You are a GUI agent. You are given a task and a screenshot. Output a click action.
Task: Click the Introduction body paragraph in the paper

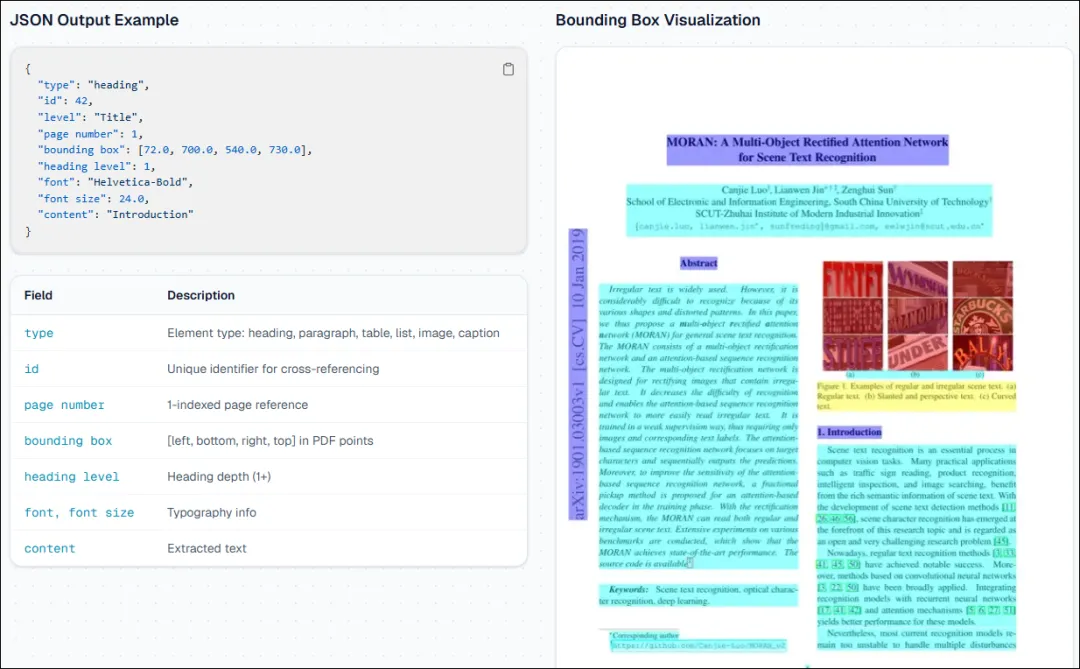(x=916, y=547)
